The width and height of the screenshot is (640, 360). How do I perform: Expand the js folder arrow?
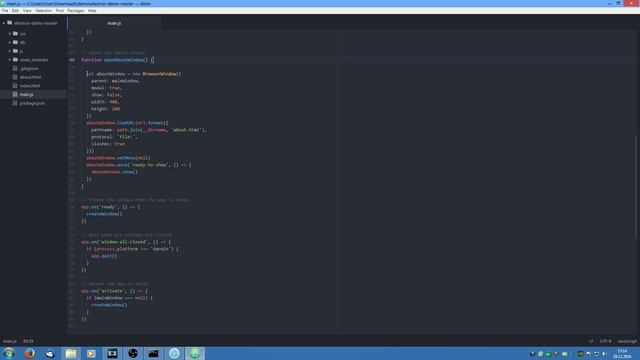(10, 51)
